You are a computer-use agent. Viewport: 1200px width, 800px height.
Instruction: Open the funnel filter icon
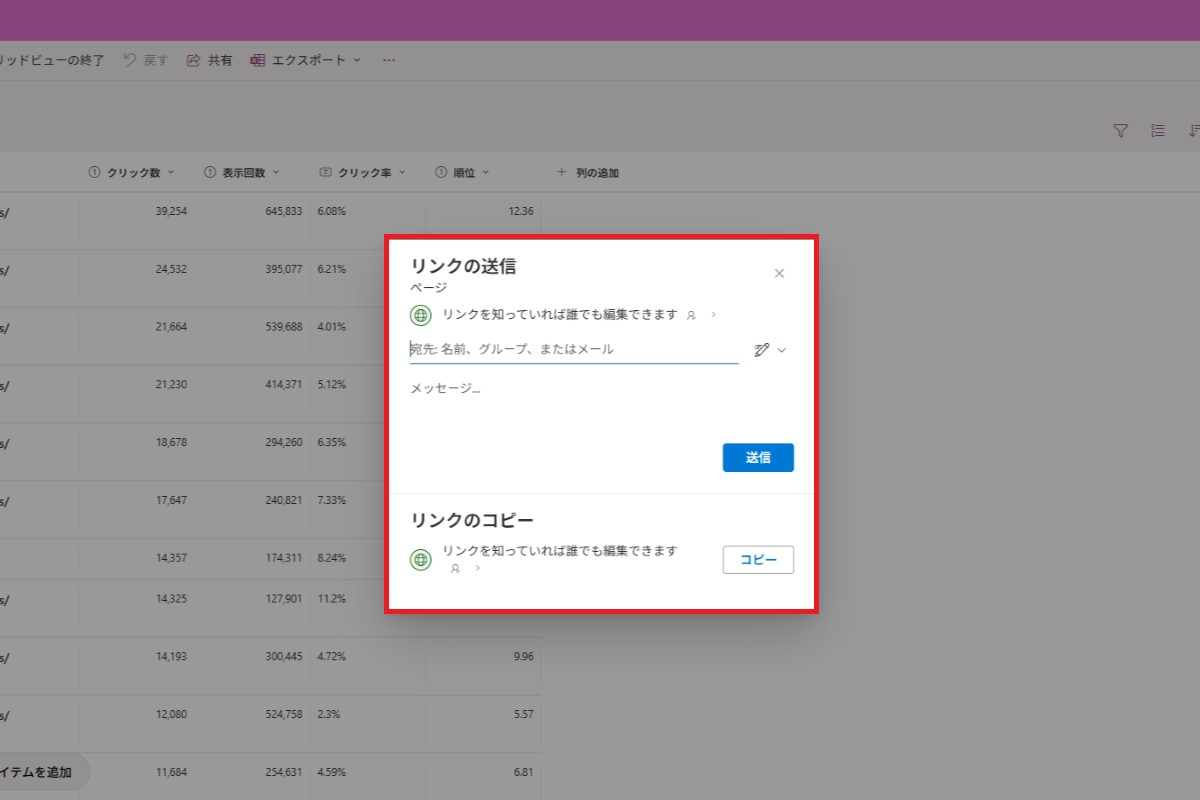(1121, 130)
